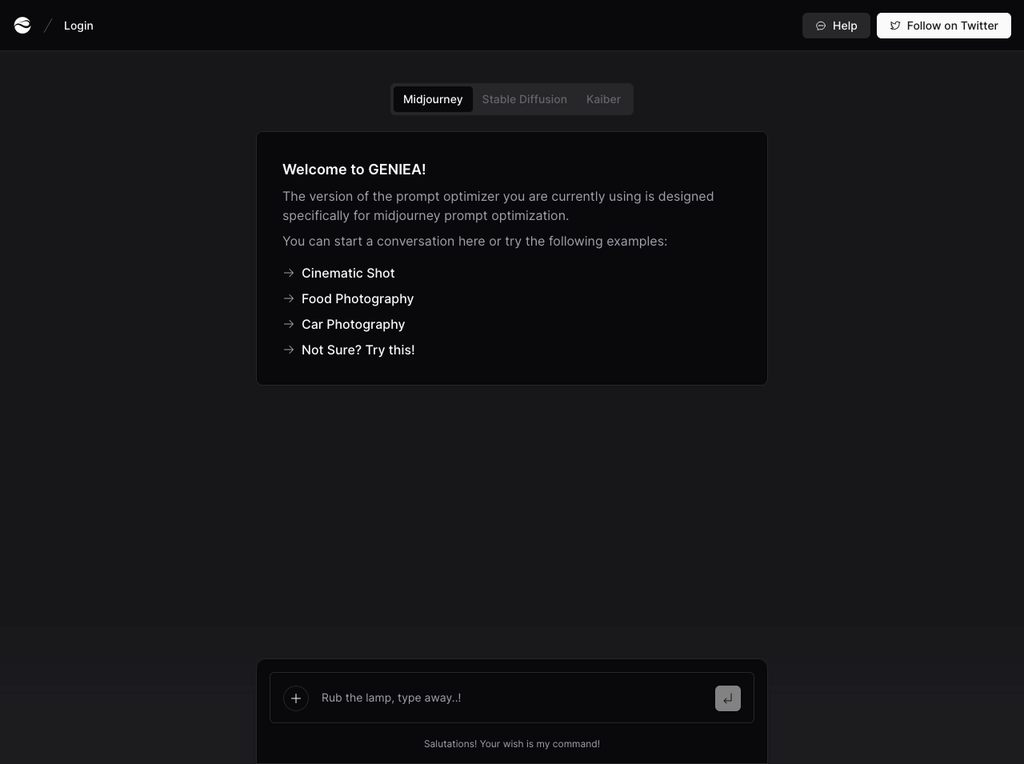Focus the Rub the lamp prompt input

pyautogui.click(x=513, y=698)
